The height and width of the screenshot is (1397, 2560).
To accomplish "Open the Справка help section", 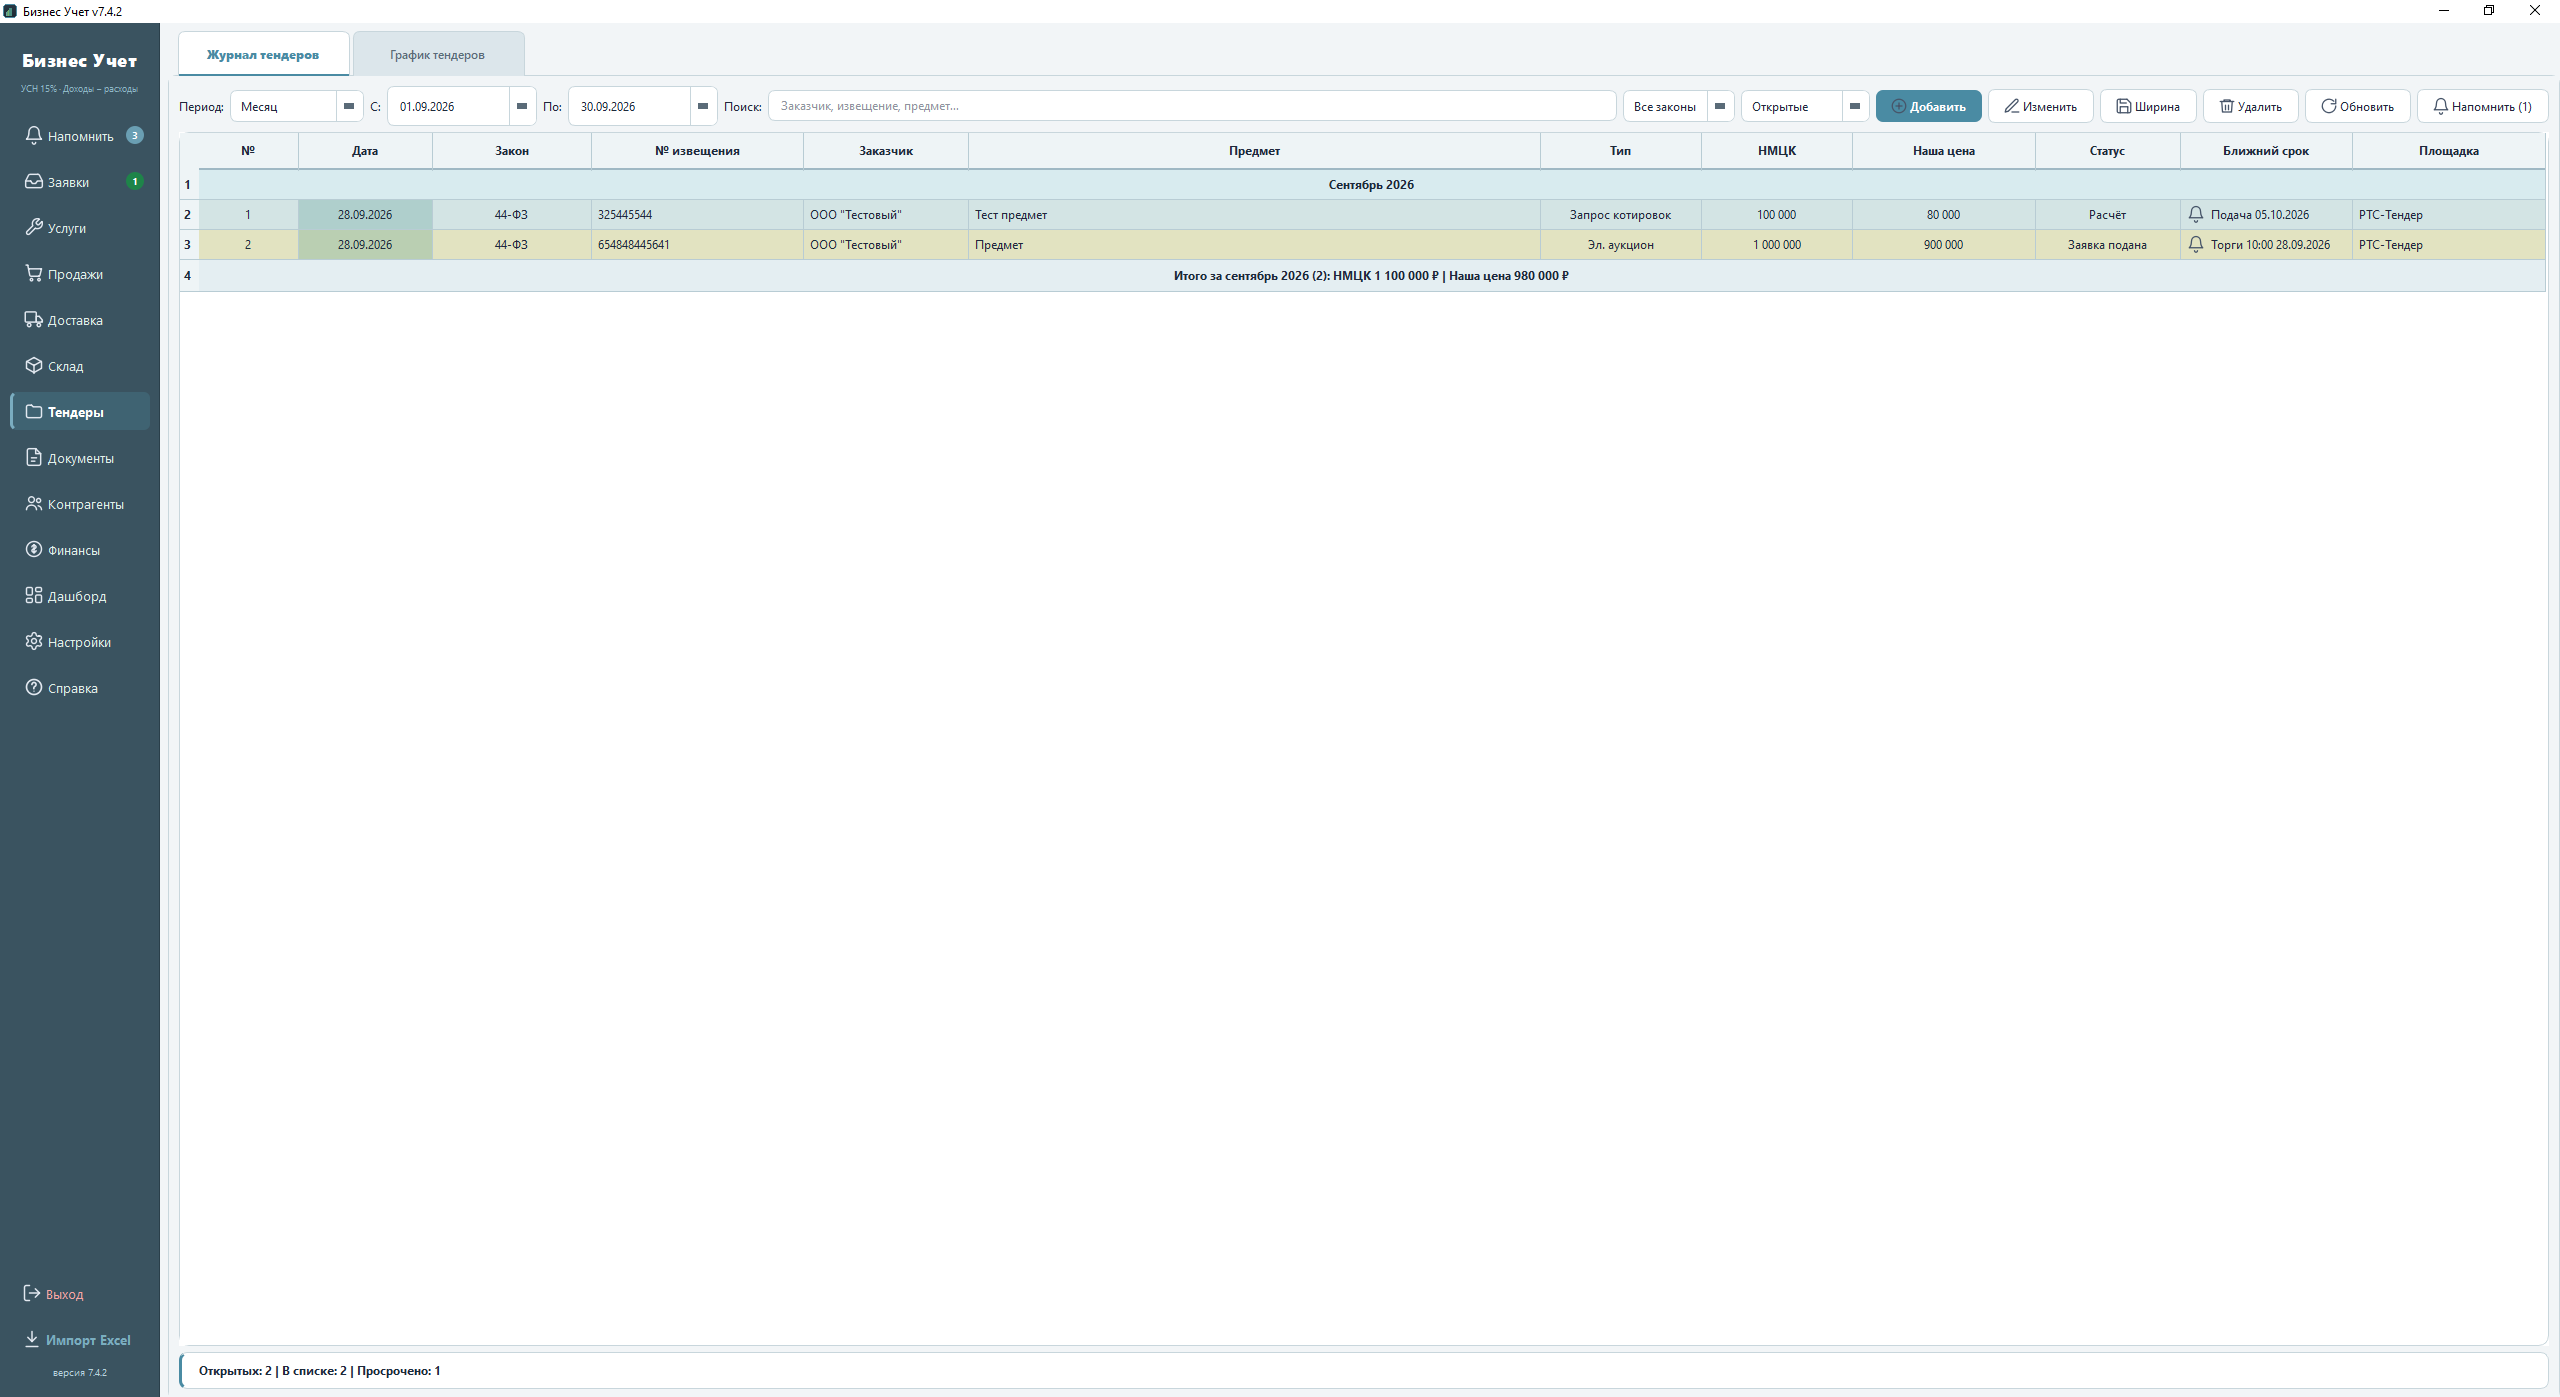I will coord(80,688).
